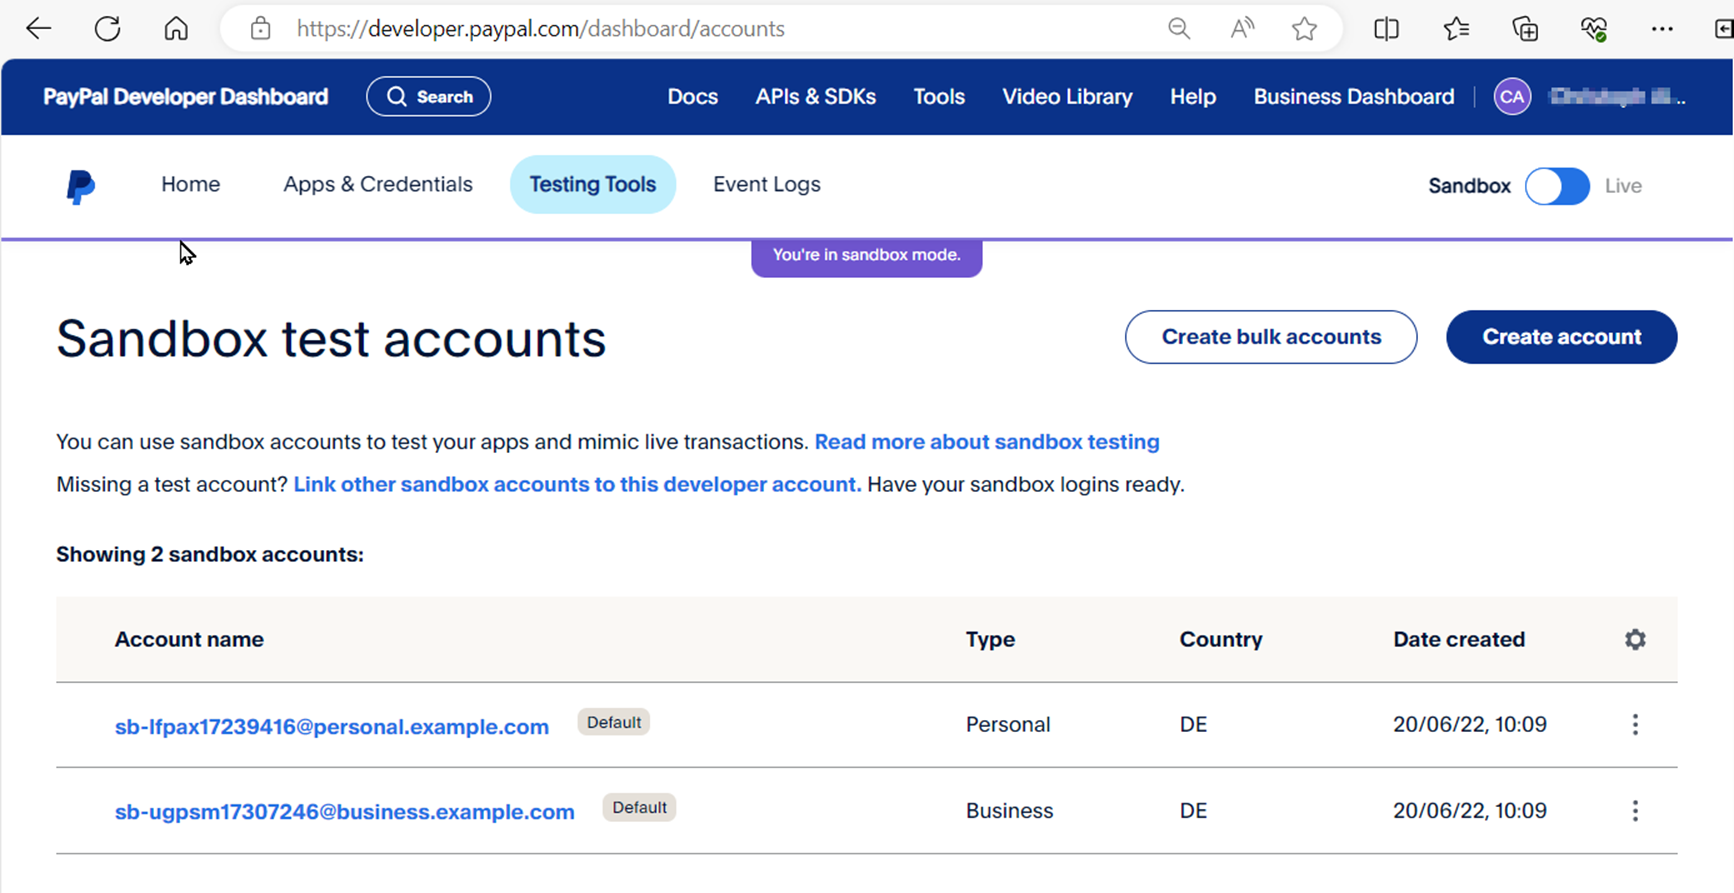This screenshot has width=1734, height=893.
Task: Open Docs in the top navigation
Action: coord(692,97)
